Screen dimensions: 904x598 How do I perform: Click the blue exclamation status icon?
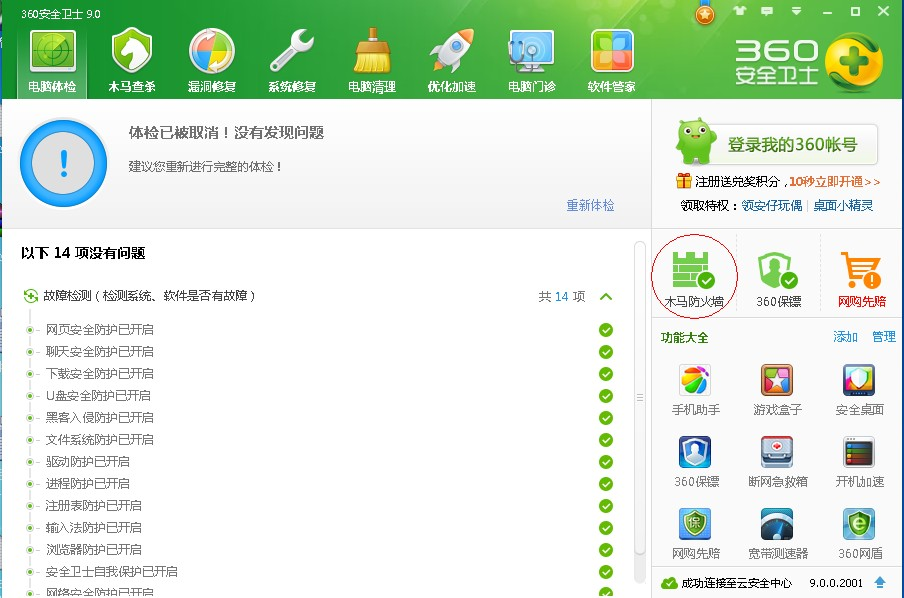tap(63, 163)
